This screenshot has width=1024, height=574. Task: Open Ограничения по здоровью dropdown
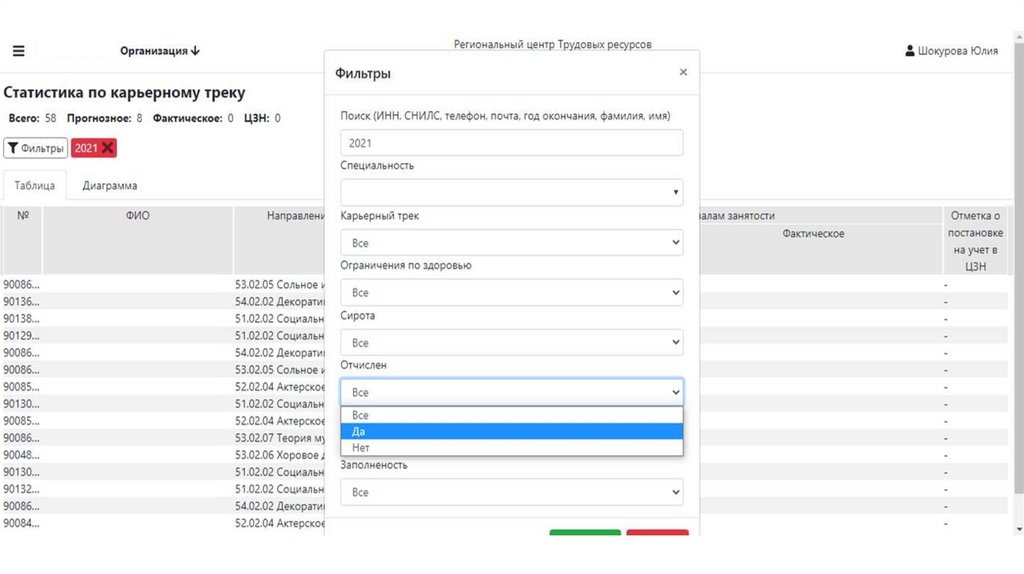[511, 293]
